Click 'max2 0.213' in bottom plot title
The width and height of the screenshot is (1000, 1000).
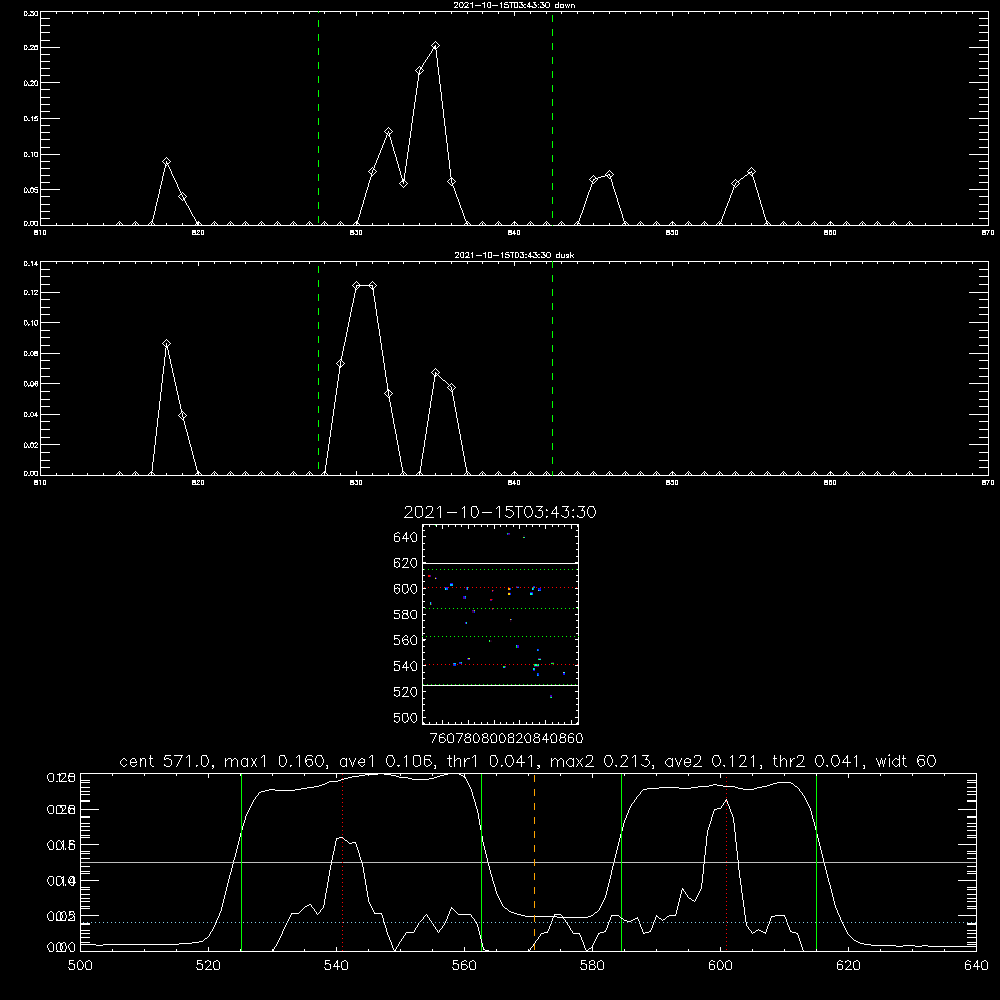tap(601, 761)
